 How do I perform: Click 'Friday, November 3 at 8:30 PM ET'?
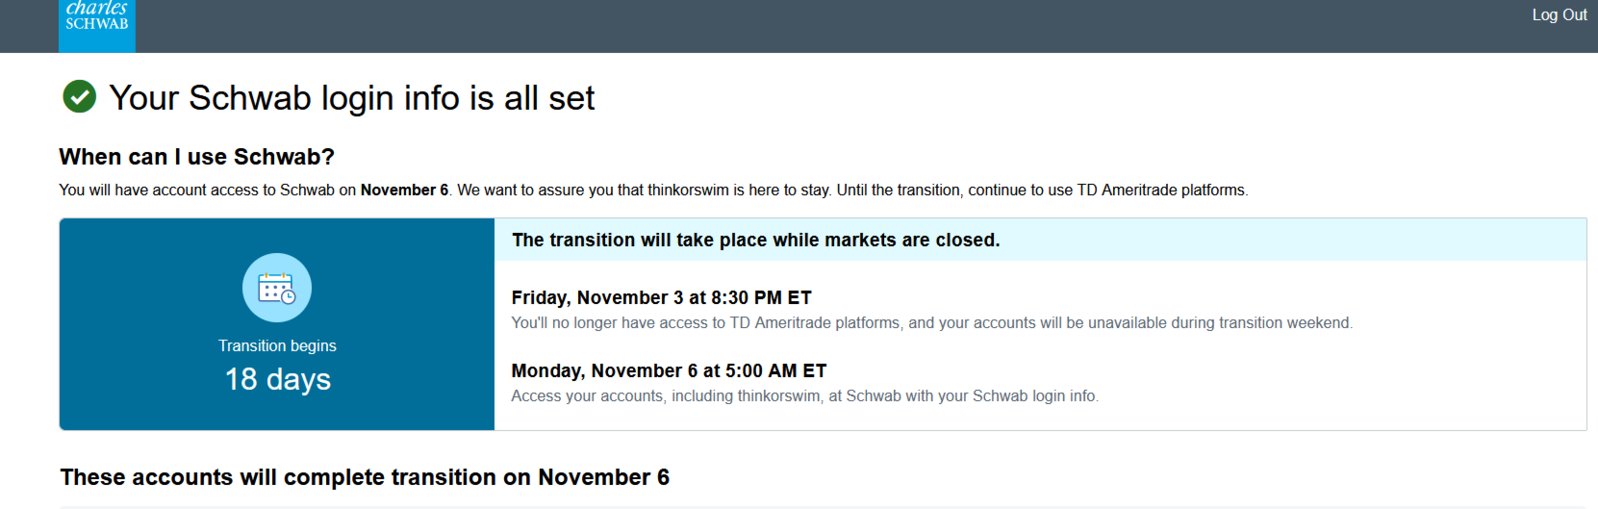[661, 298]
